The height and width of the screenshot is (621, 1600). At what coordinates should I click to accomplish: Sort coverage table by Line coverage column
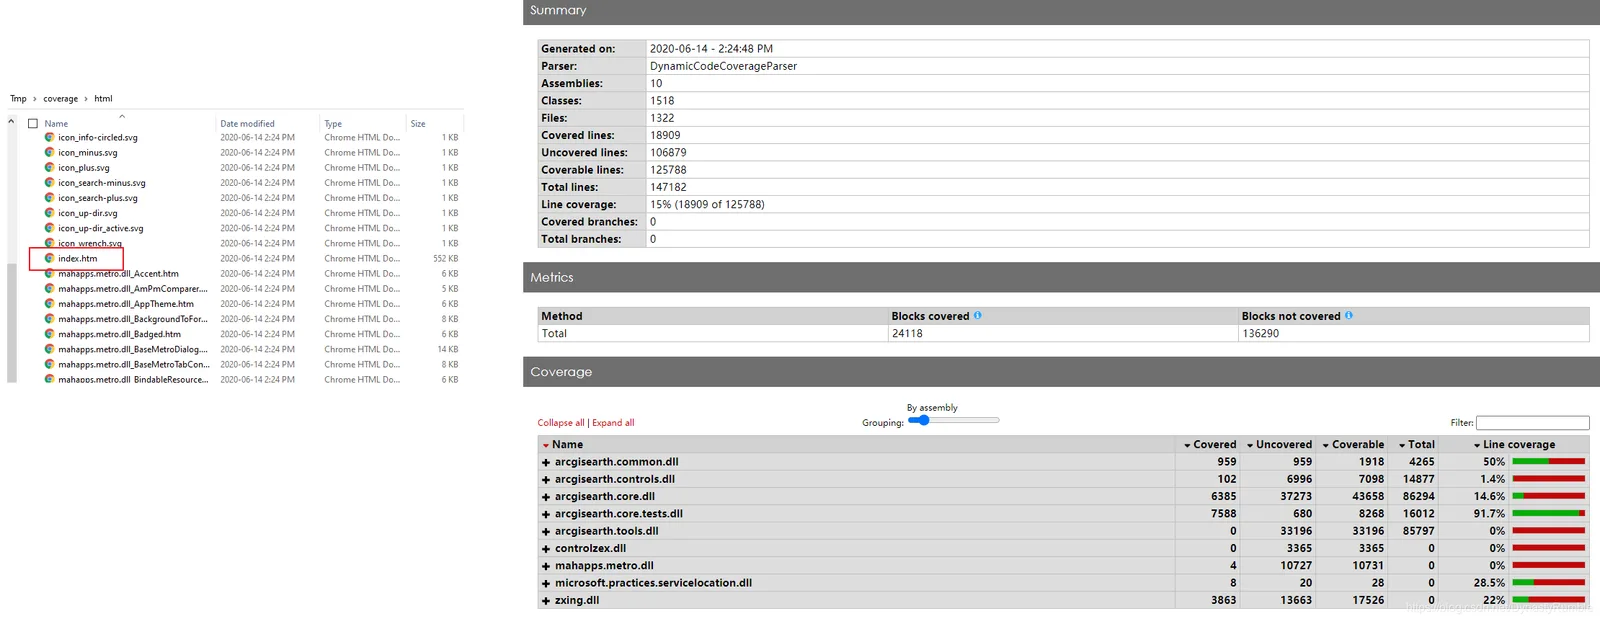tap(1514, 445)
